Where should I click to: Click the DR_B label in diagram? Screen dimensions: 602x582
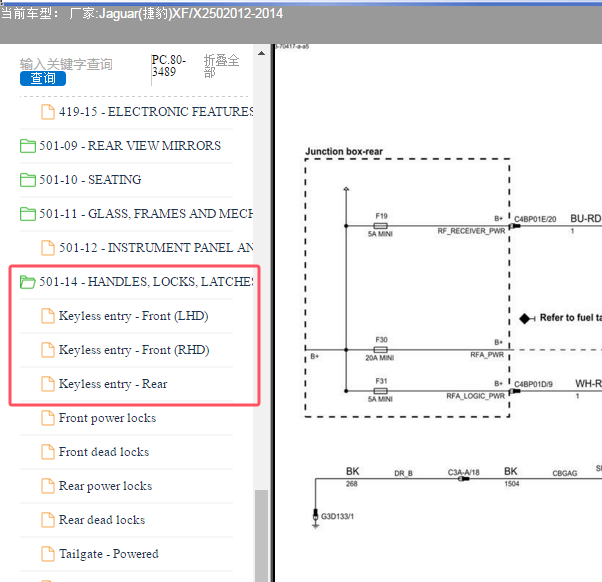click(403, 473)
